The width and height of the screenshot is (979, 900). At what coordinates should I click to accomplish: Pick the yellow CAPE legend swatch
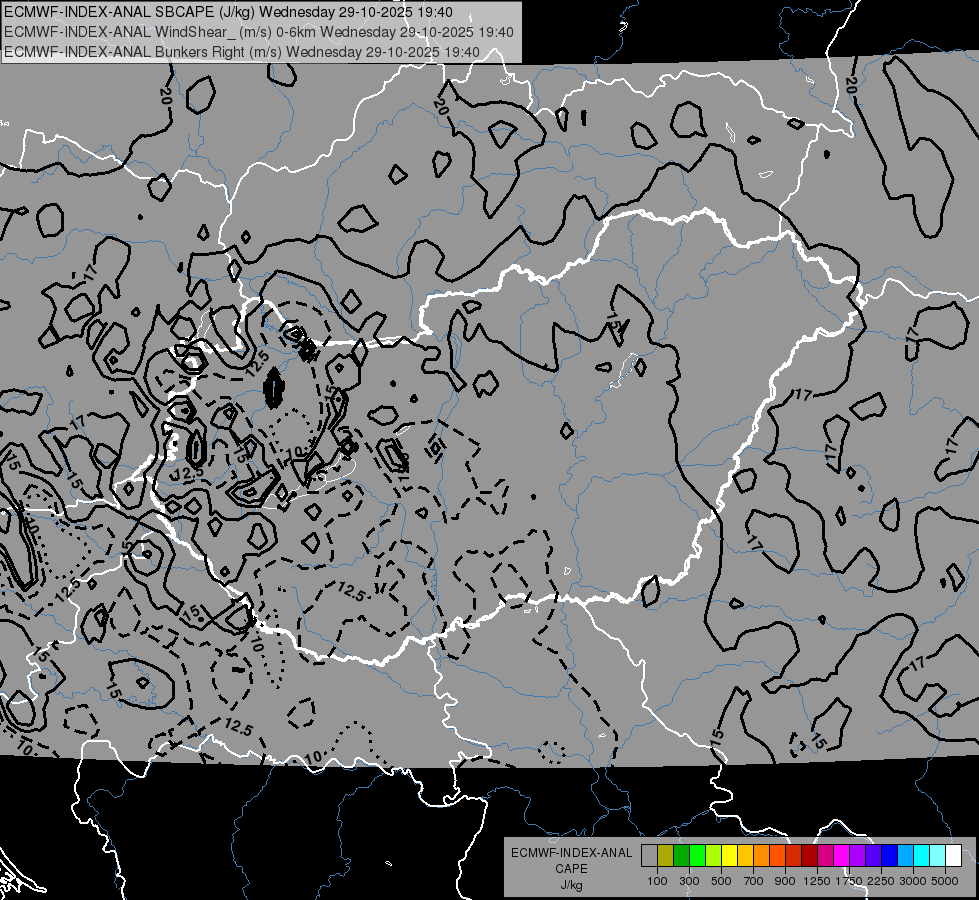pos(729,855)
